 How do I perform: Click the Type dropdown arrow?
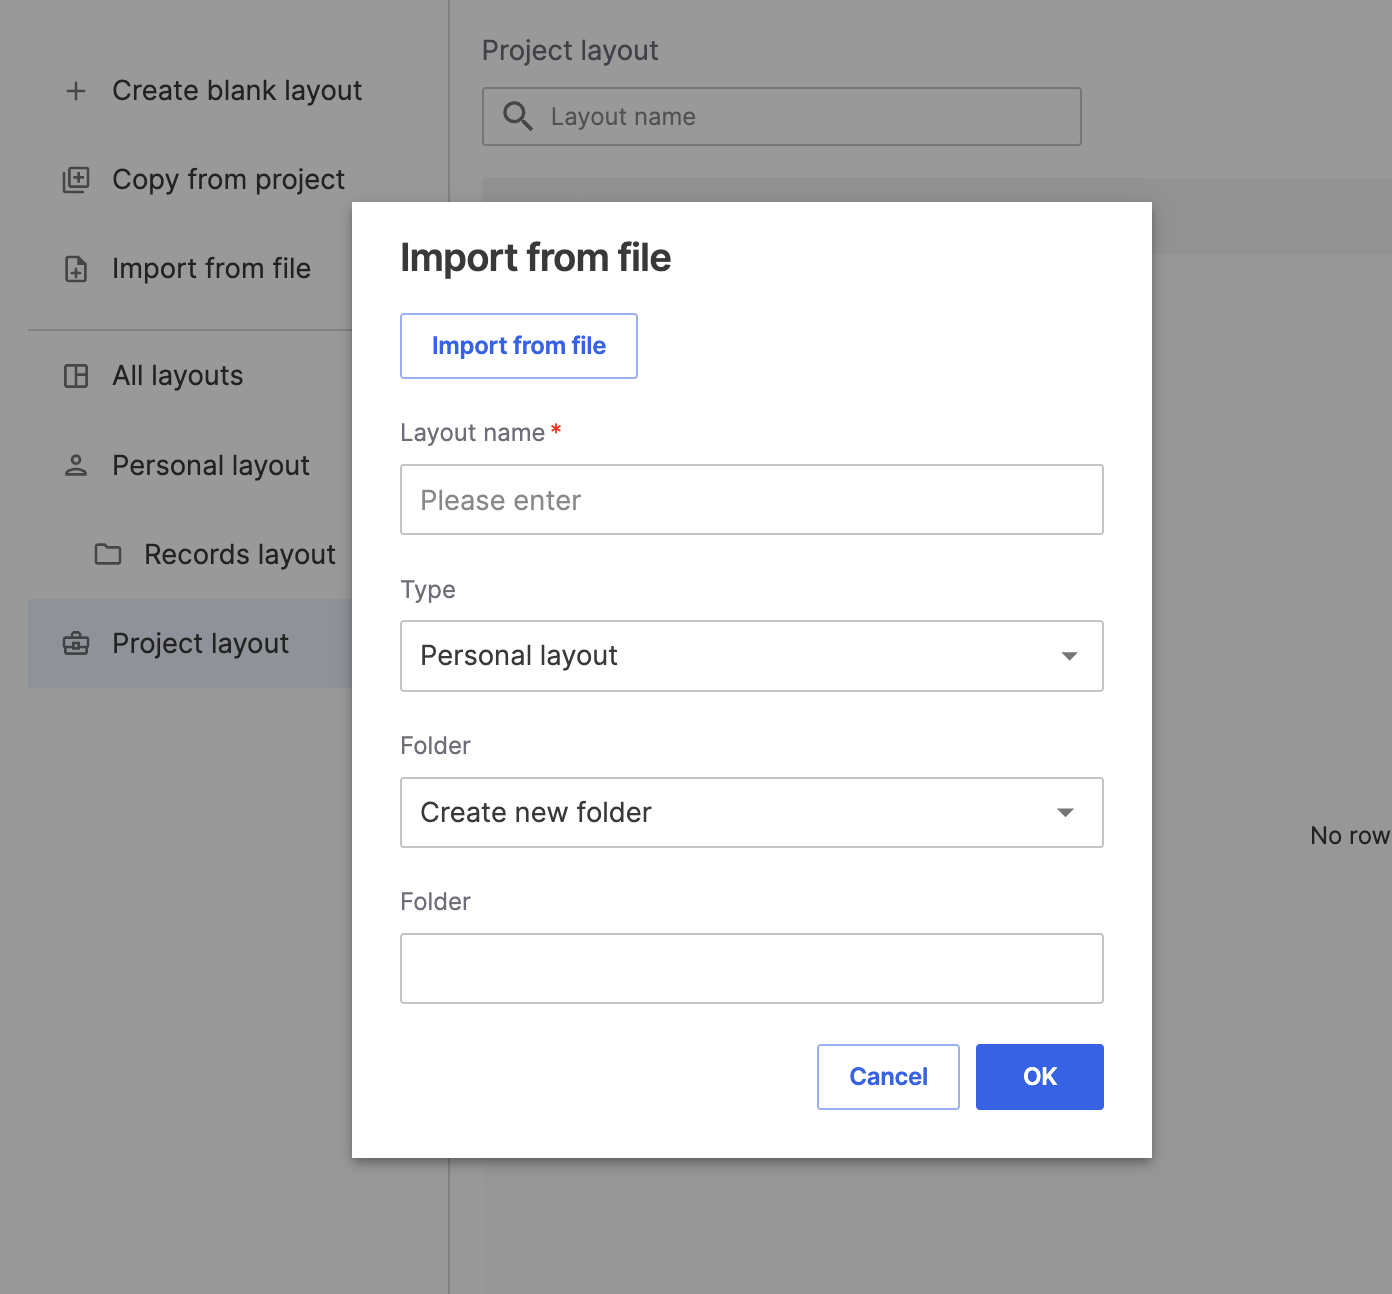[1069, 656]
